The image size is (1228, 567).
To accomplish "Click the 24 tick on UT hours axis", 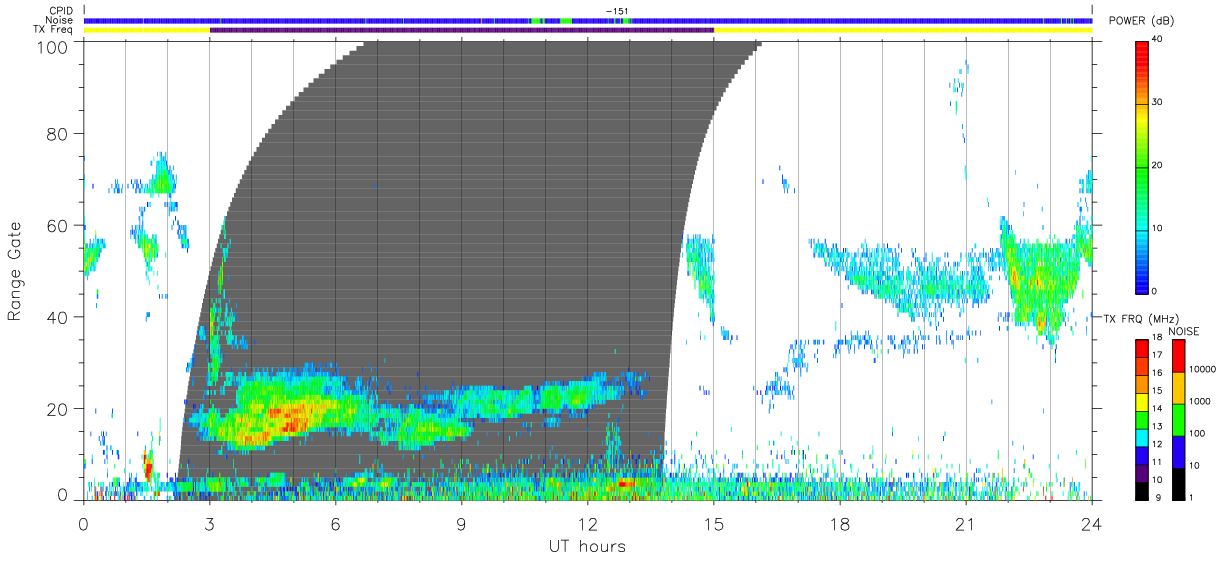I will pyautogui.click(x=1092, y=524).
